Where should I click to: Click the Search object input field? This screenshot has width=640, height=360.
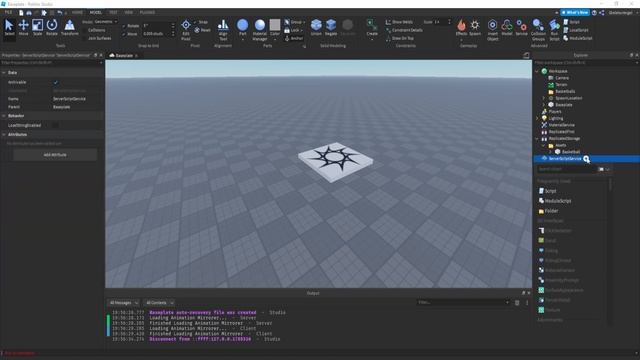pos(567,169)
